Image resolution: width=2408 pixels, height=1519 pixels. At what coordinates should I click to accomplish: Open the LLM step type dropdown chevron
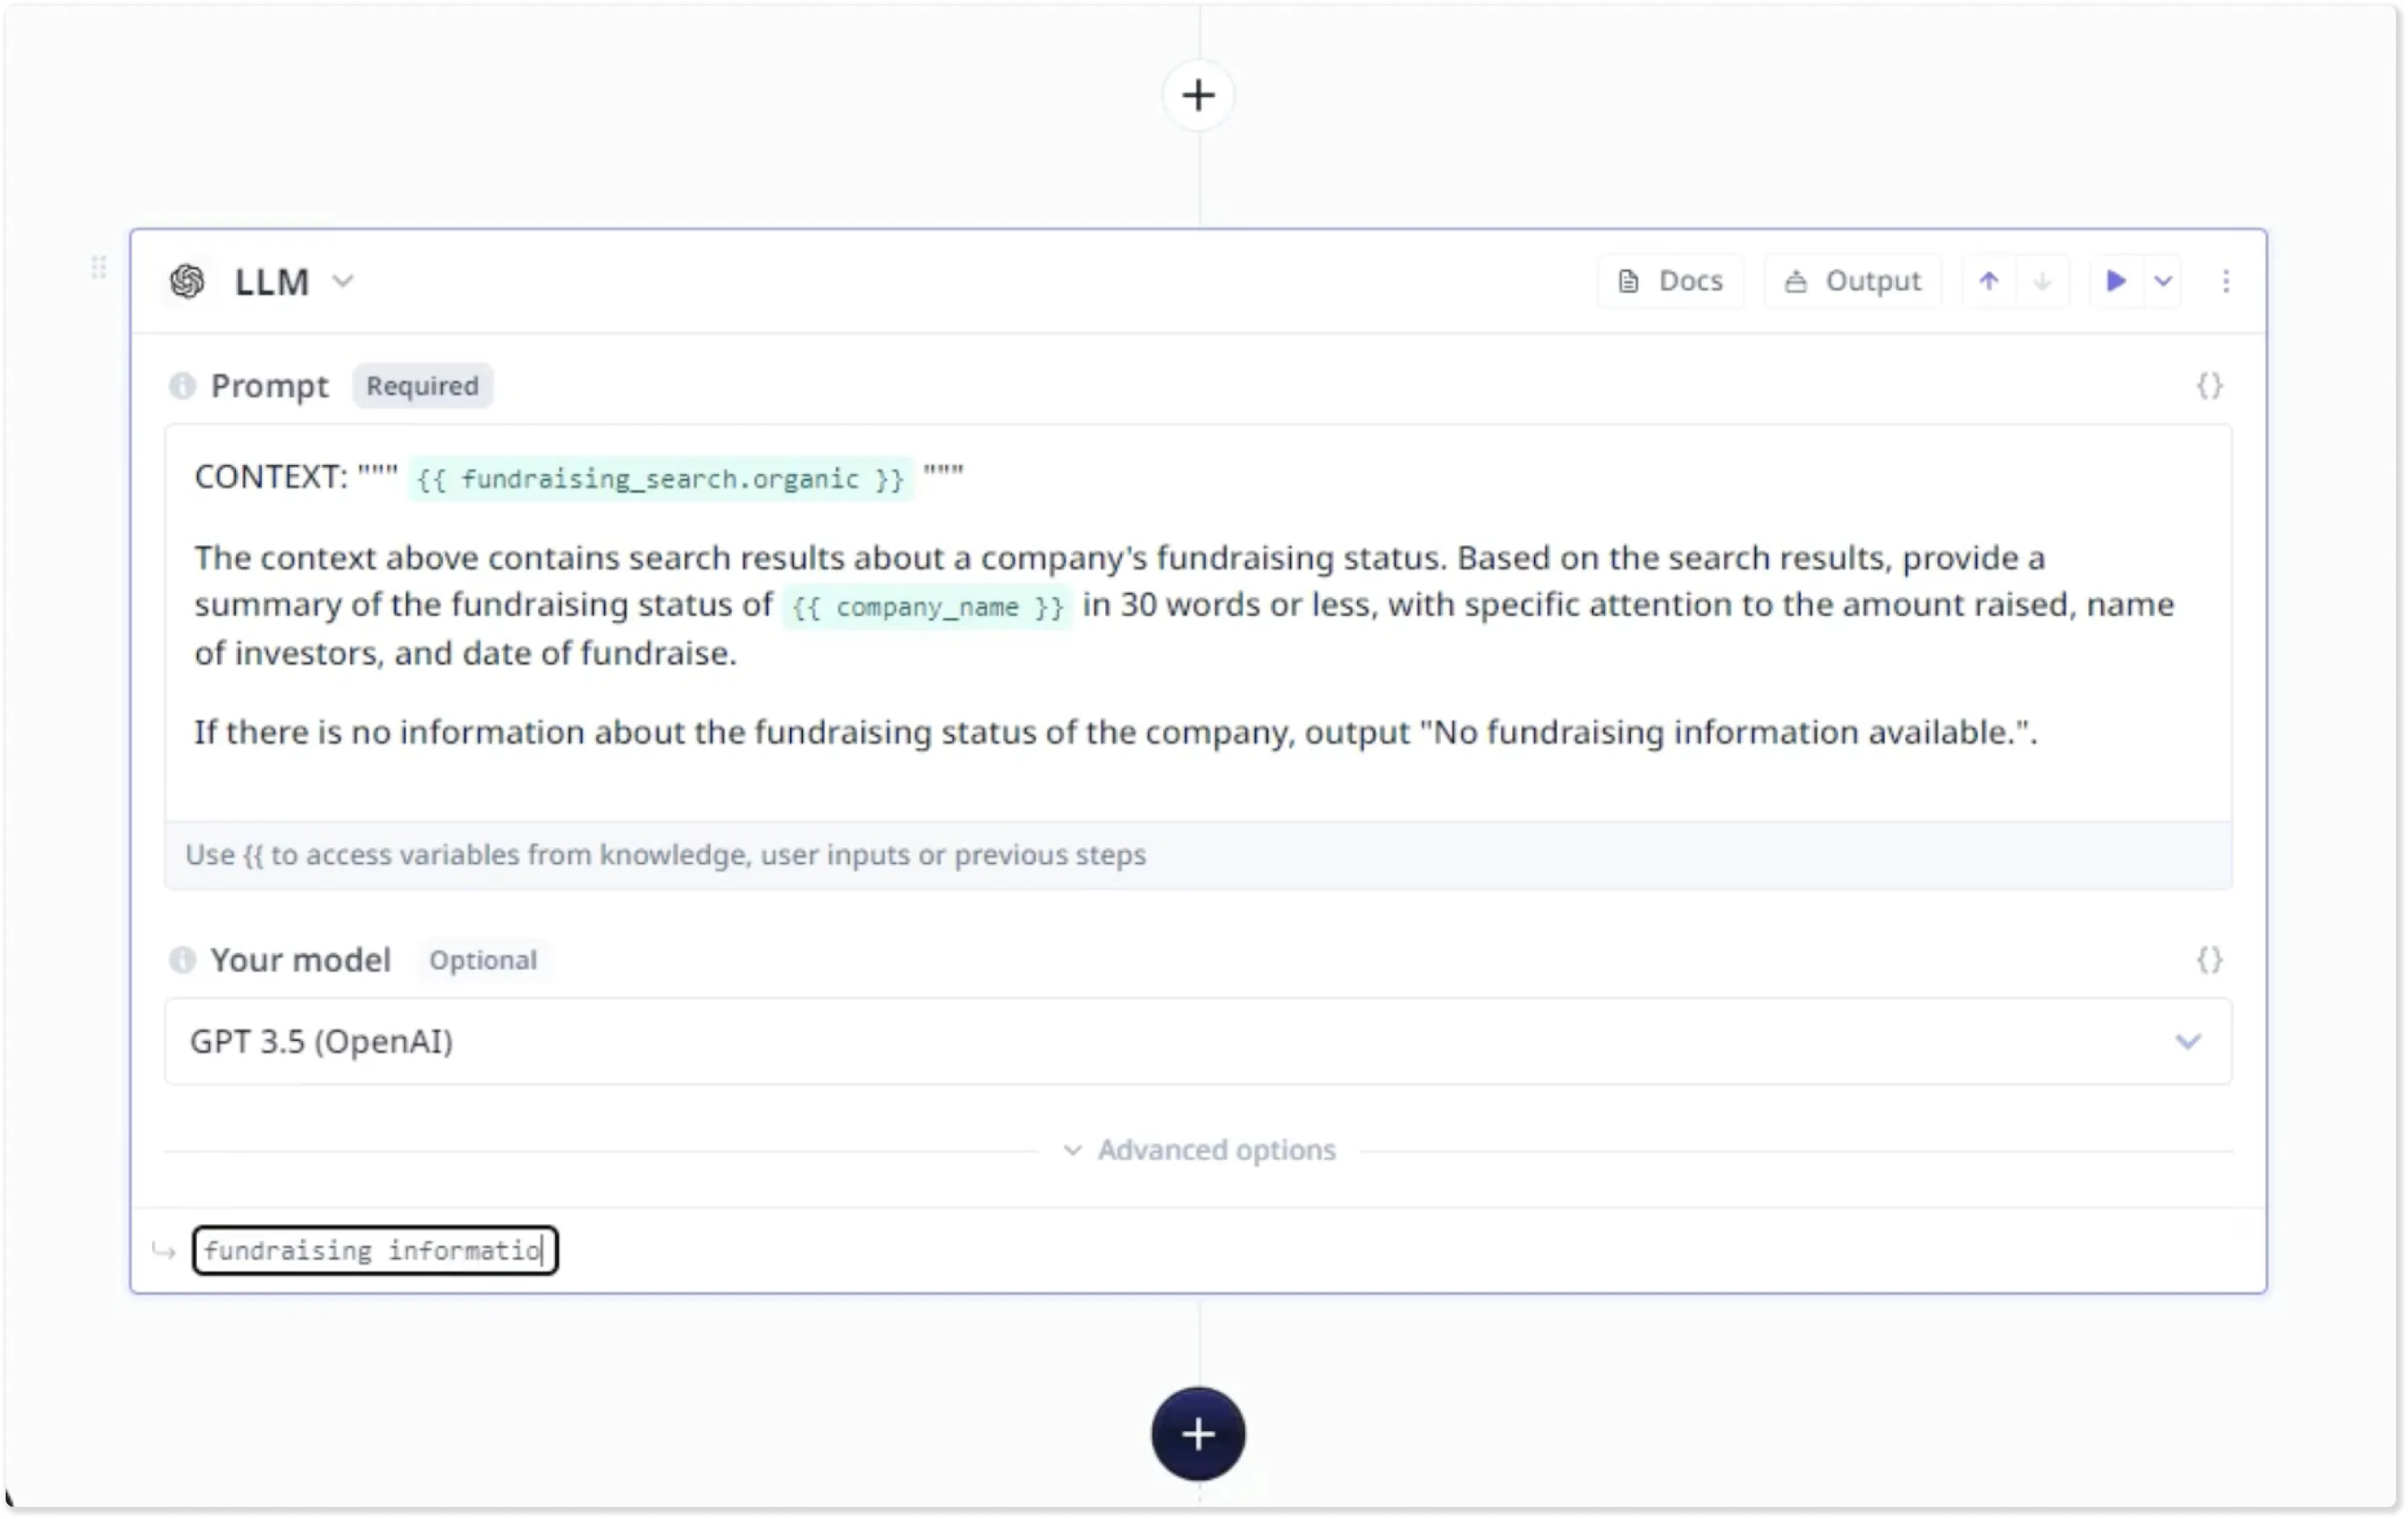(x=343, y=281)
